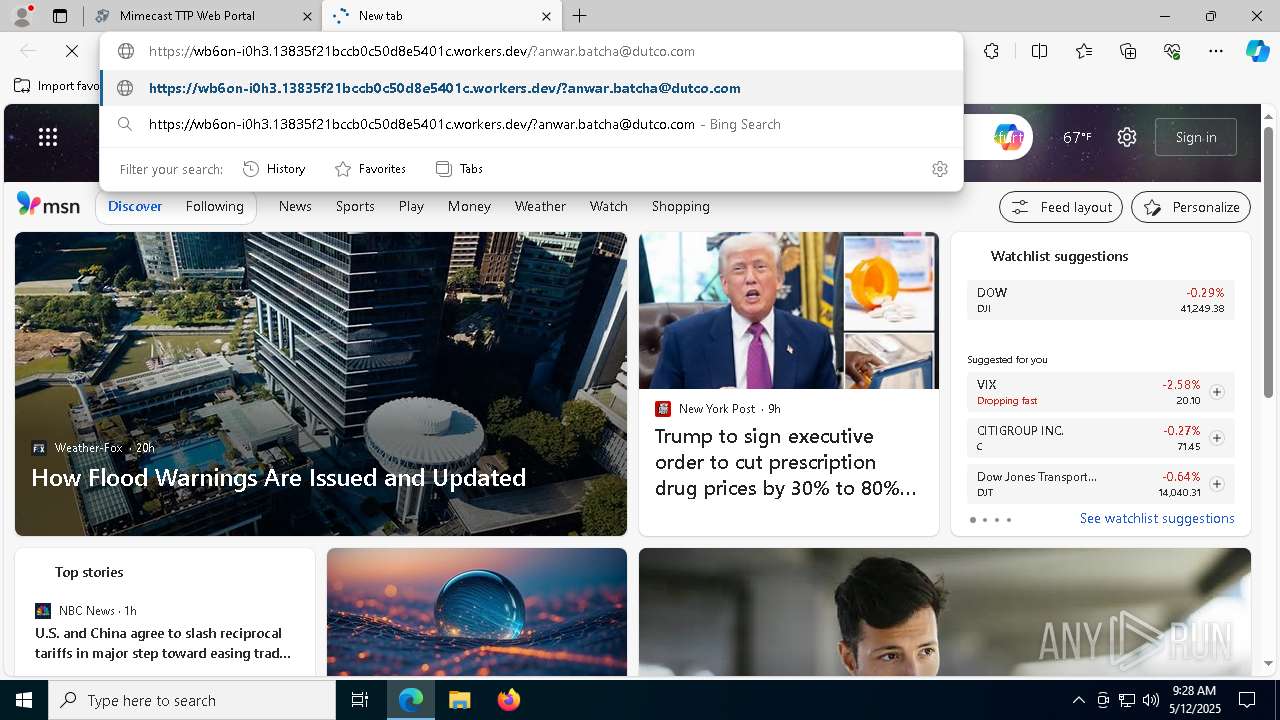Open Trump prescription drug prices article
The width and height of the screenshot is (1280, 720).
pyautogui.click(x=785, y=462)
